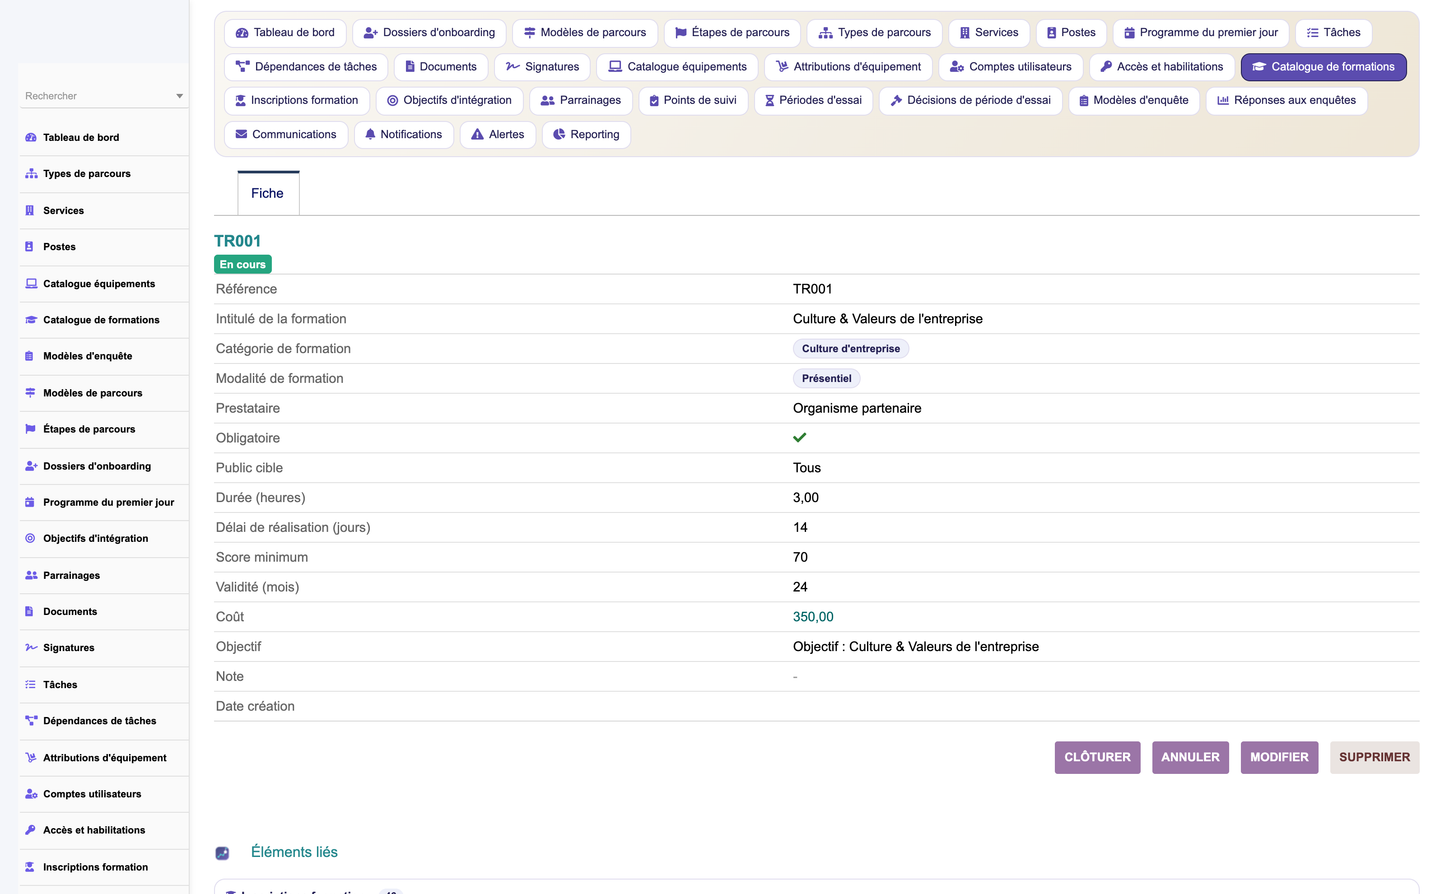1445x894 pixels.
Task: Open Périodes d'essai top menu
Action: [x=813, y=101]
